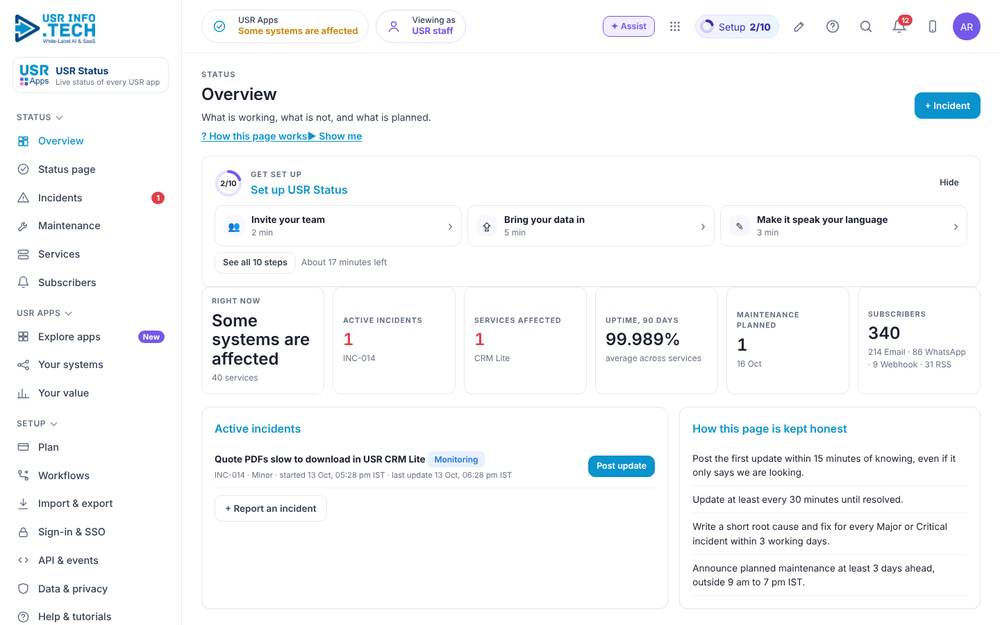Viewport: 1000px width, 625px height.
Task: Open USR Apps systems status pill
Action: (x=285, y=26)
